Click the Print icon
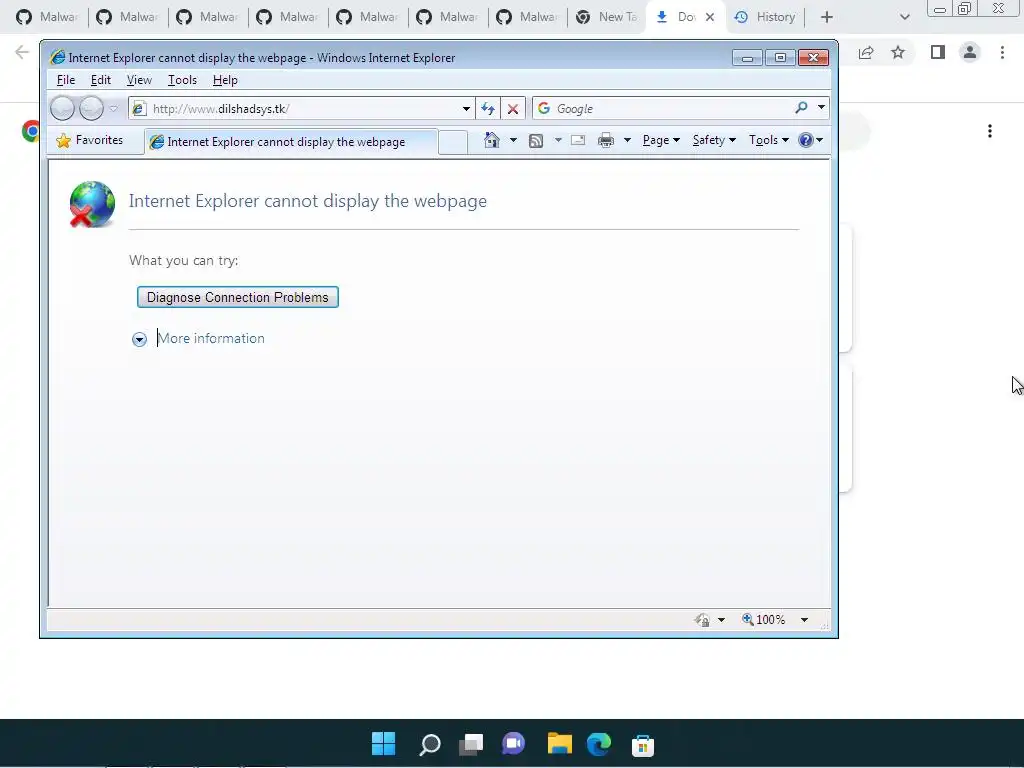Screen dimensions: 1024x768 click(x=606, y=140)
